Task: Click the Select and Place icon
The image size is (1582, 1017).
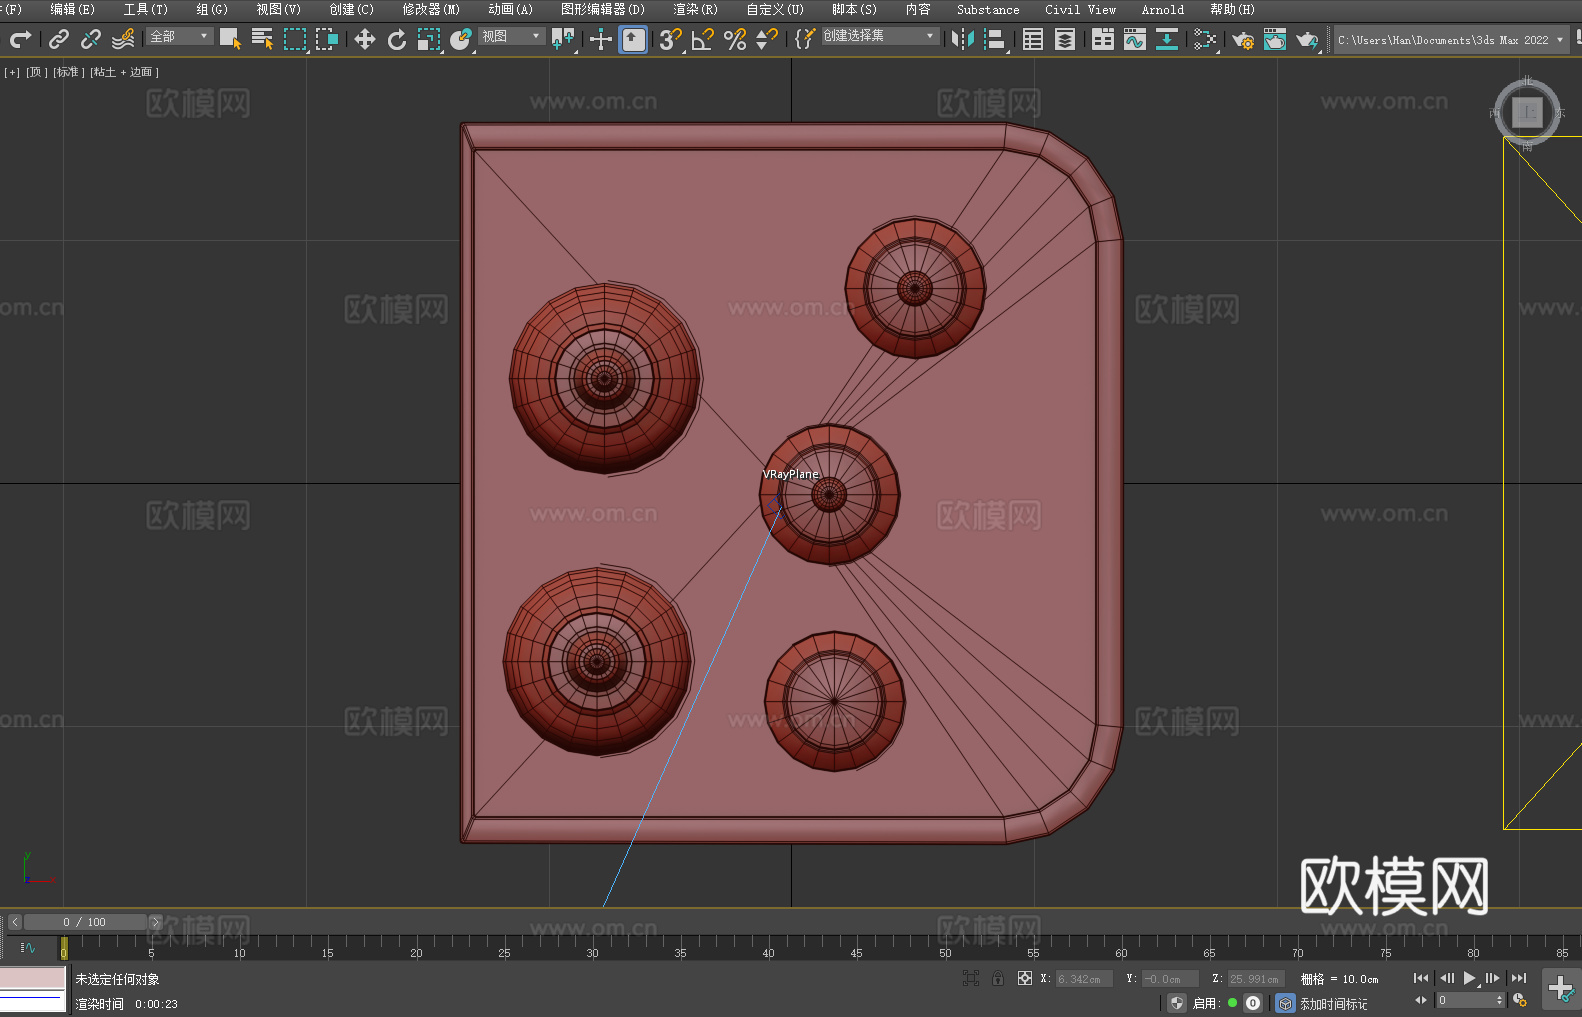Action: (461, 39)
